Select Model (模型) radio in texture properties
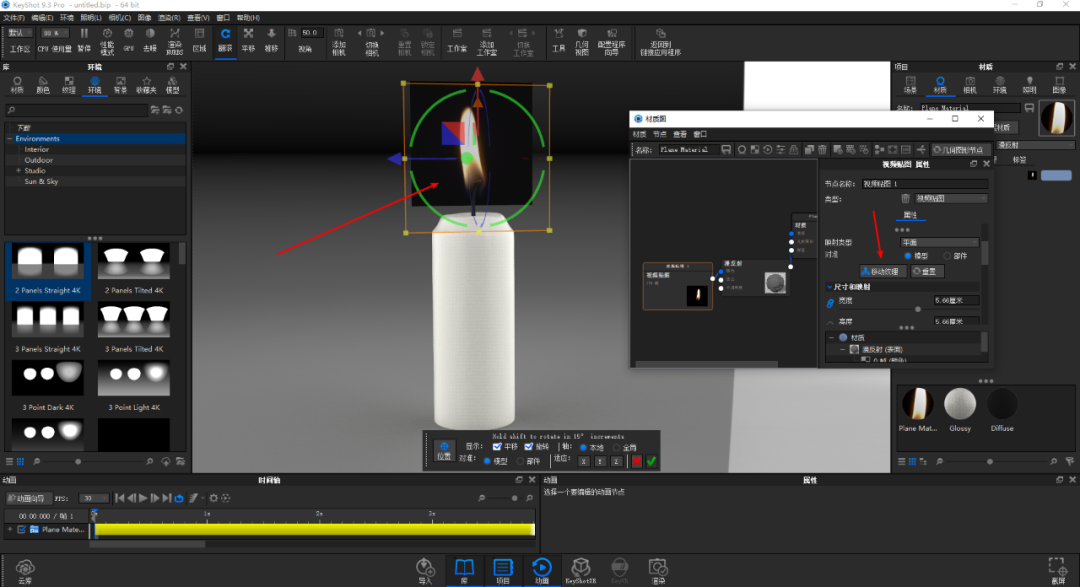Image resolution: width=1080 pixels, height=587 pixels. coord(908,256)
